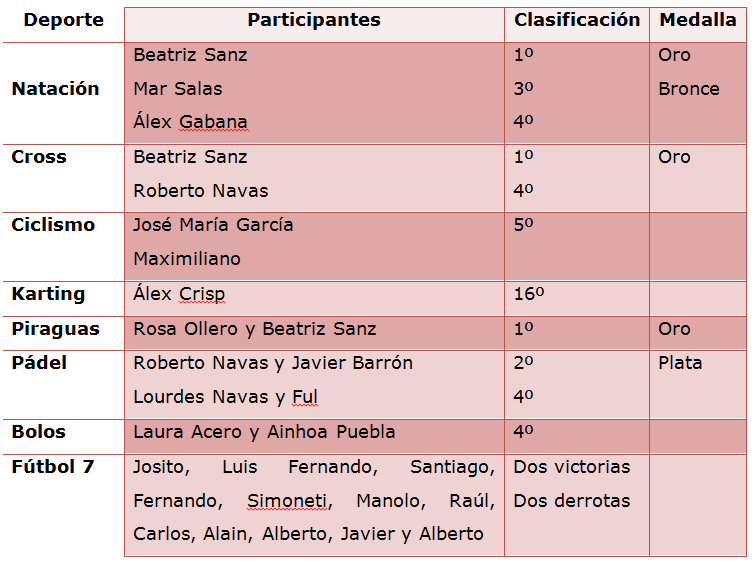Viewport: 755px width, 563px height.
Task: Click the Fútbol 7 sport cell
Action: (x=52, y=466)
